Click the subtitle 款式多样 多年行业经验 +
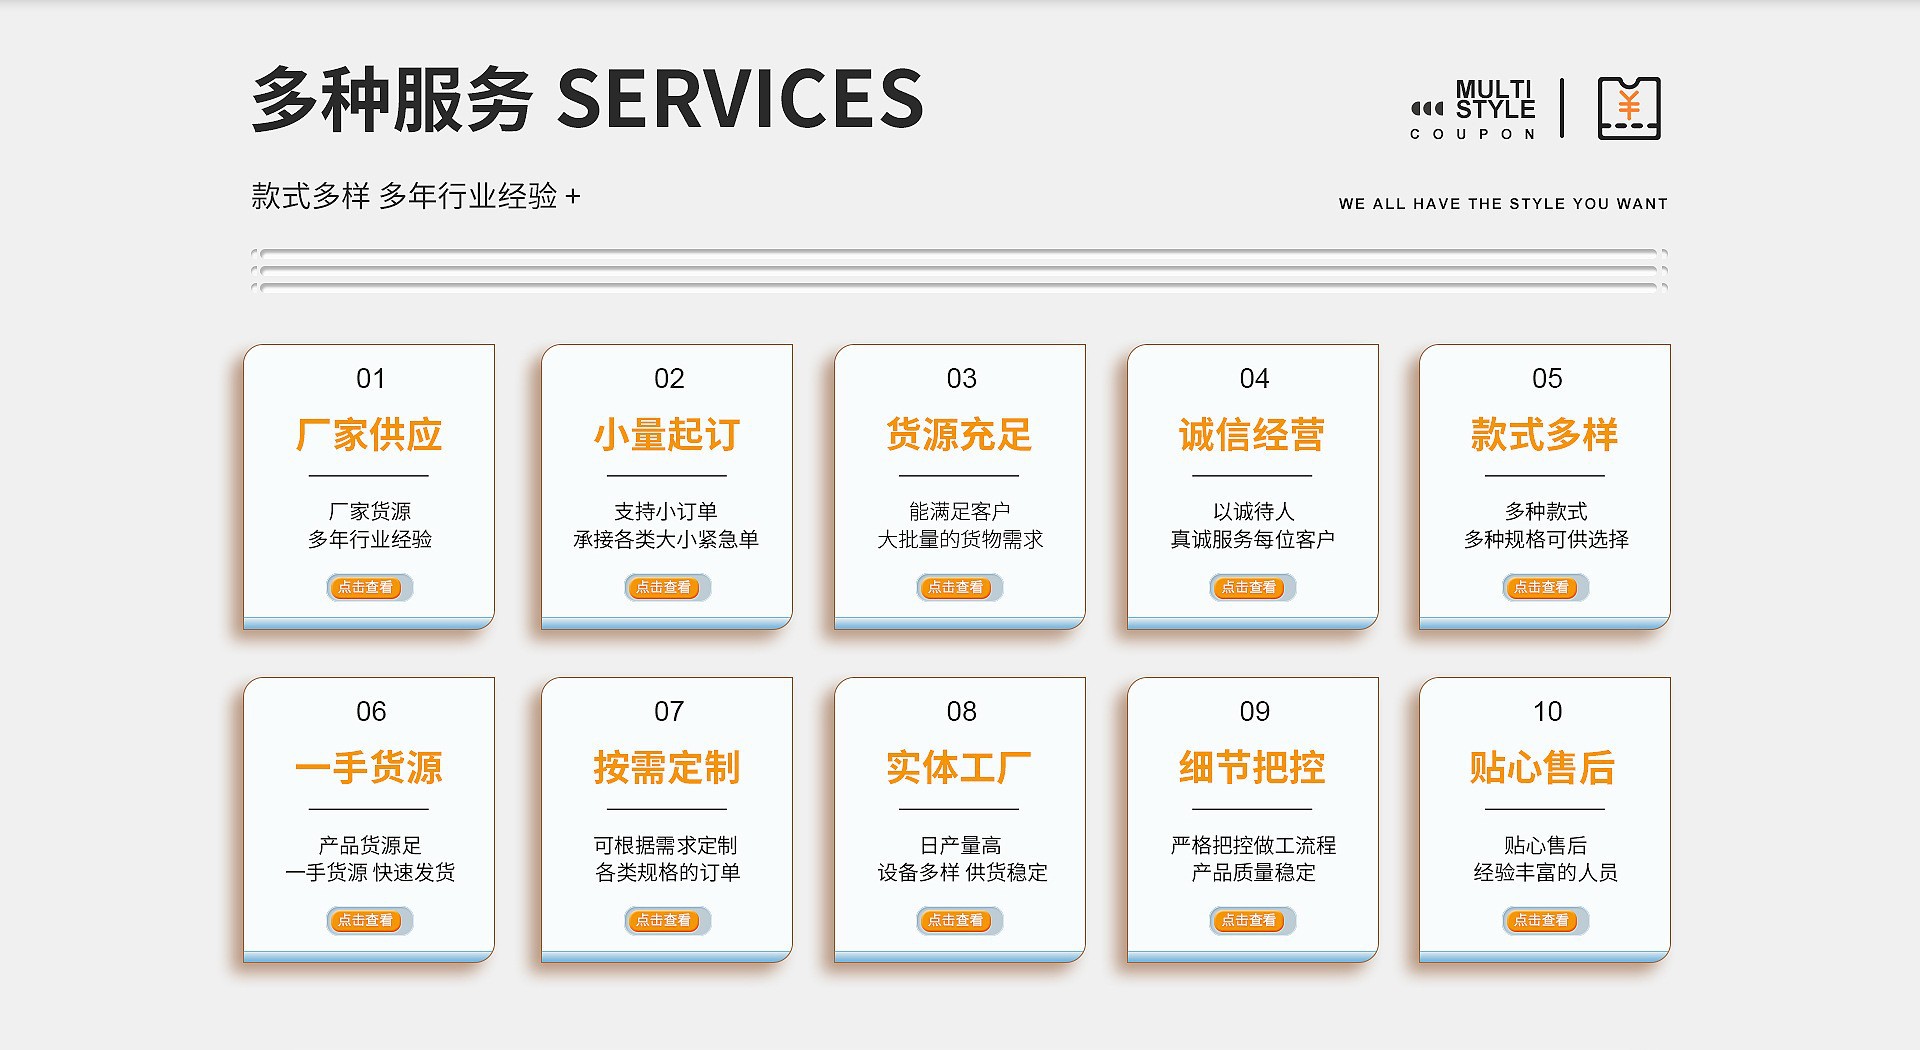This screenshot has width=1920, height=1050. pos(416,196)
